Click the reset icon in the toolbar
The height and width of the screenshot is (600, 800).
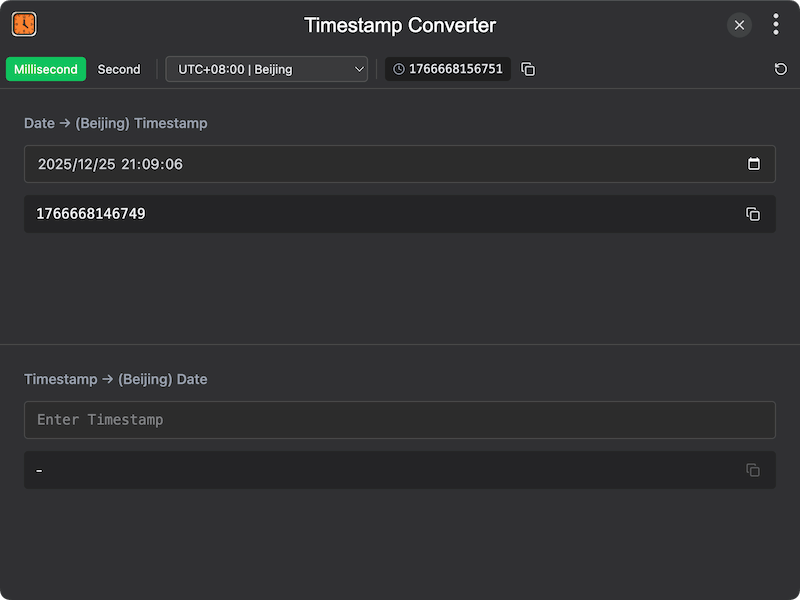[780, 69]
